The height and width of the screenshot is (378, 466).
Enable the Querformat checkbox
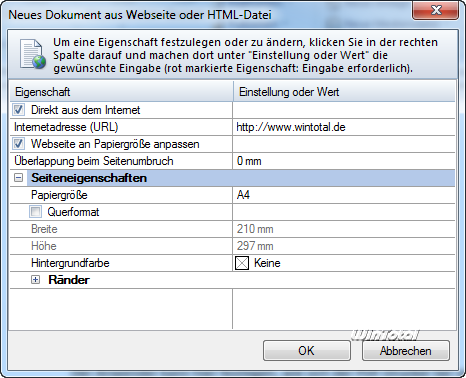point(35,212)
